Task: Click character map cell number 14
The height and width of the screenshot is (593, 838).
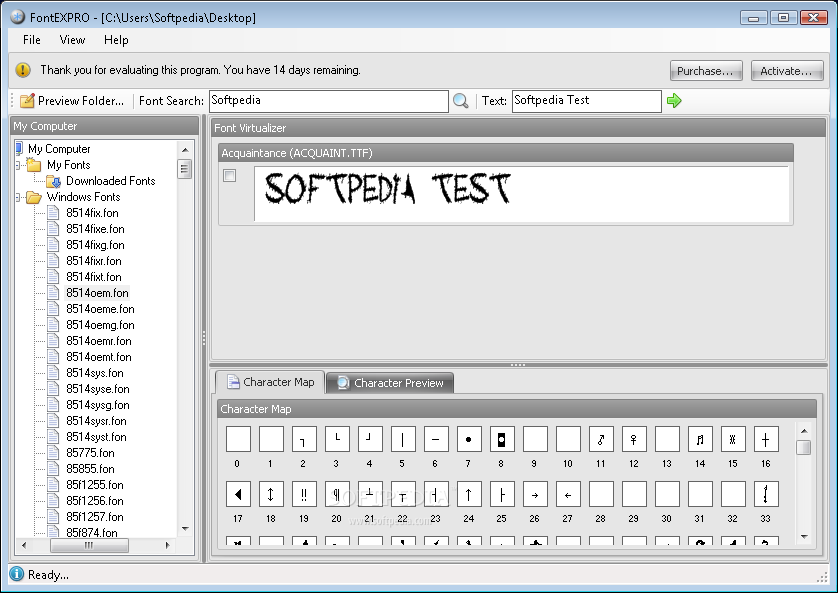Action: [700, 440]
